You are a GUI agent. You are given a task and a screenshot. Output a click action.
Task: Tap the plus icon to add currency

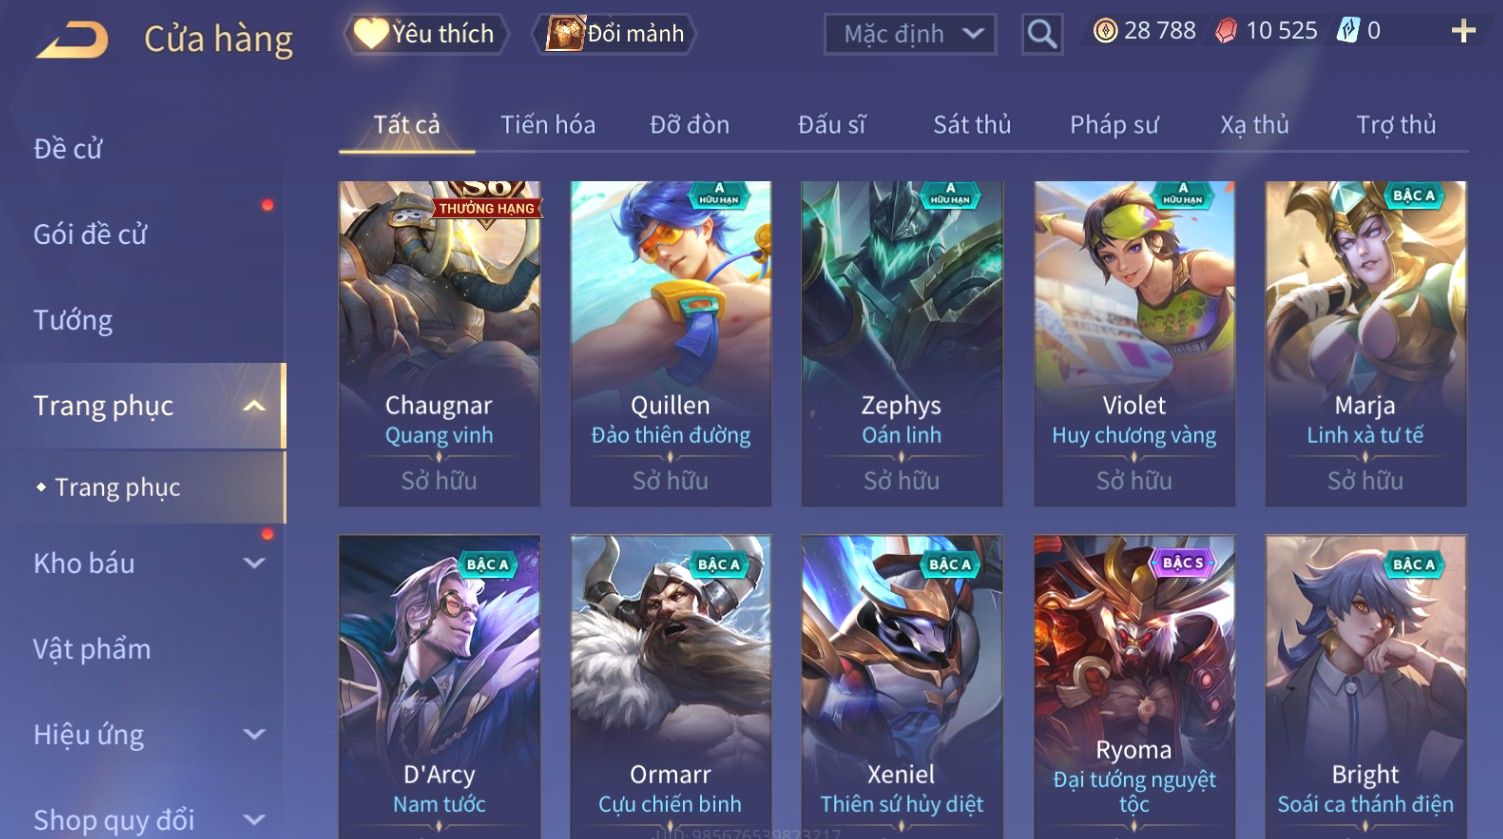[1463, 32]
